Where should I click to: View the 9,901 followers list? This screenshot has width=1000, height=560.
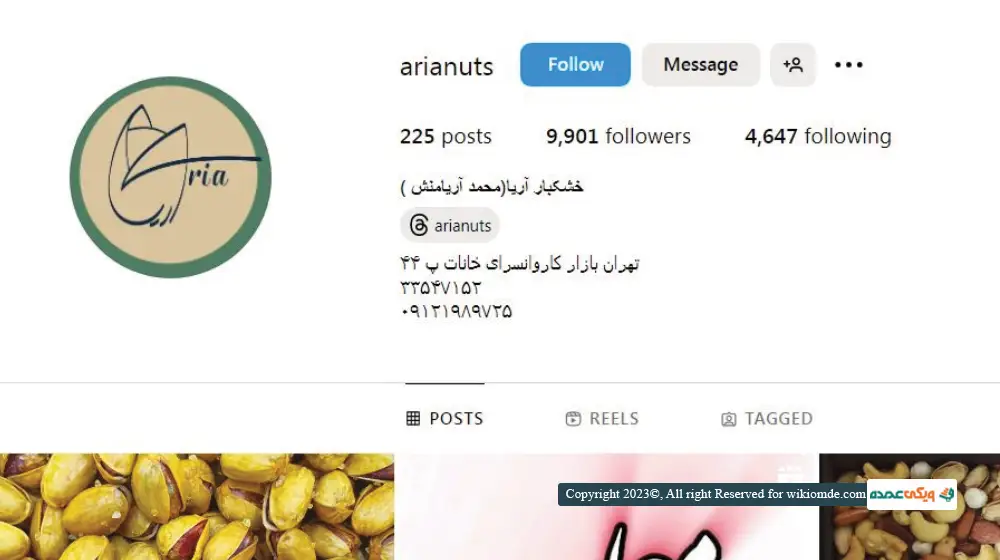coord(618,136)
